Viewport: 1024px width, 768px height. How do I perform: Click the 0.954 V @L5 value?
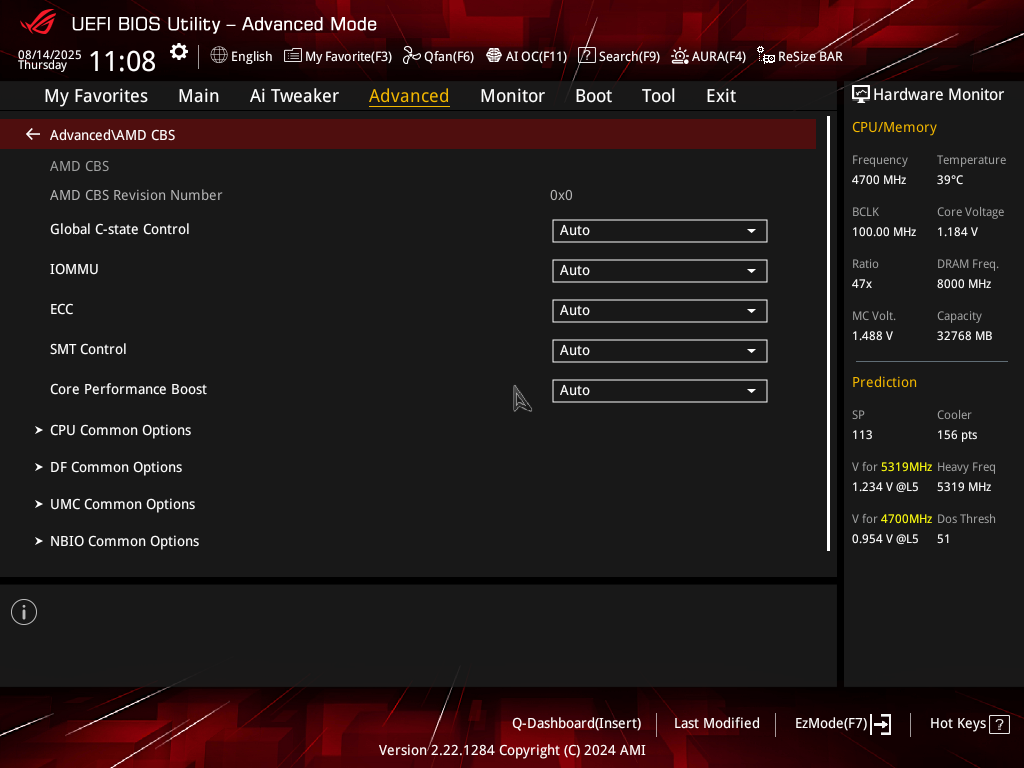coord(885,539)
